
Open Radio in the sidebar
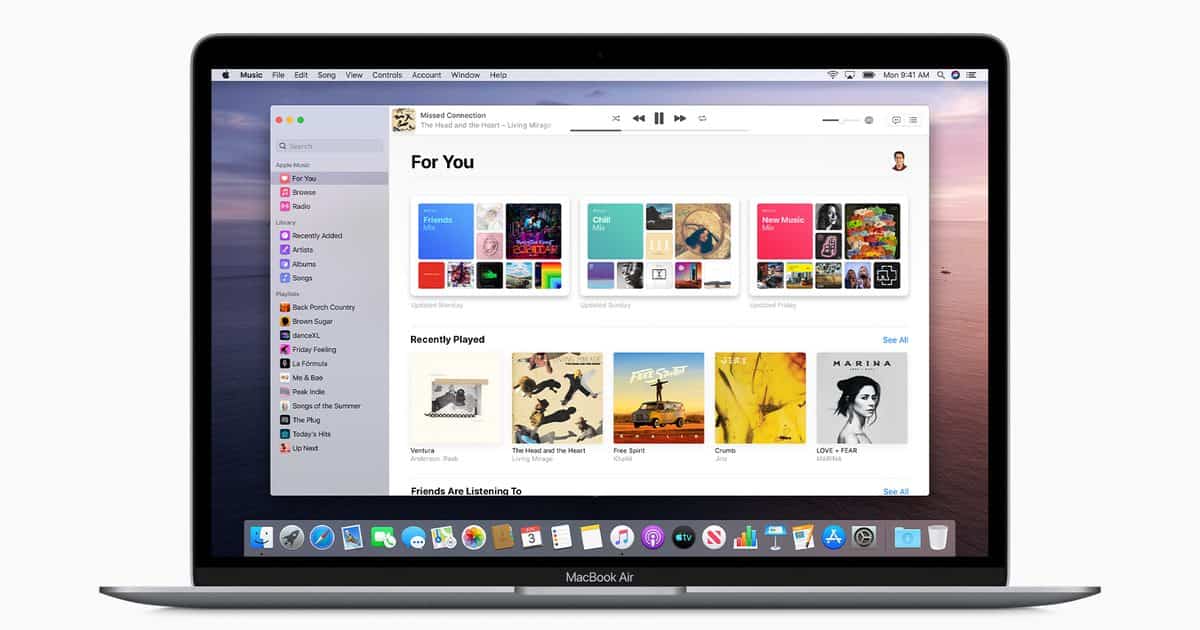pos(301,206)
